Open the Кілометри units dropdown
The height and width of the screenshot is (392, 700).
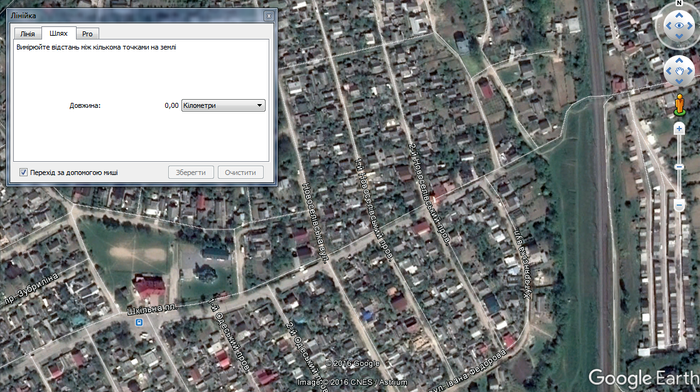223,105
